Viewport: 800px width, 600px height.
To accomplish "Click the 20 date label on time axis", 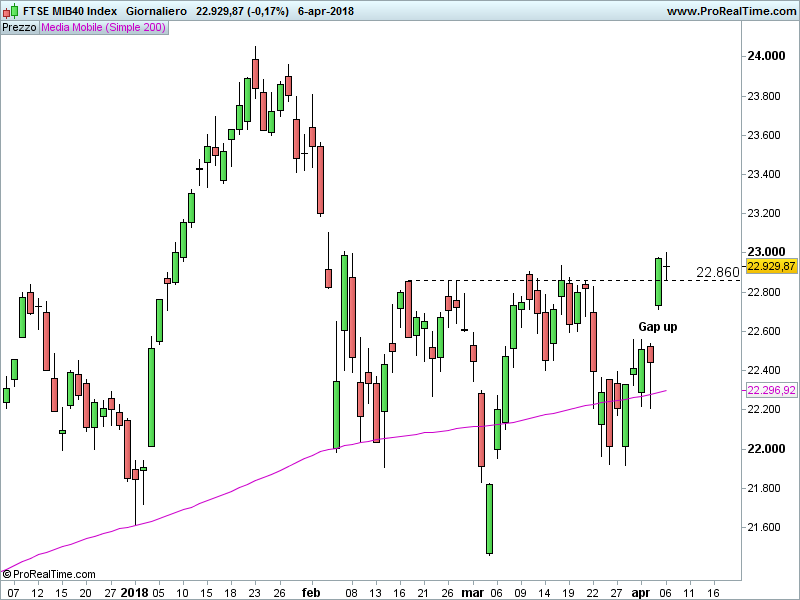I will point(86,593).
